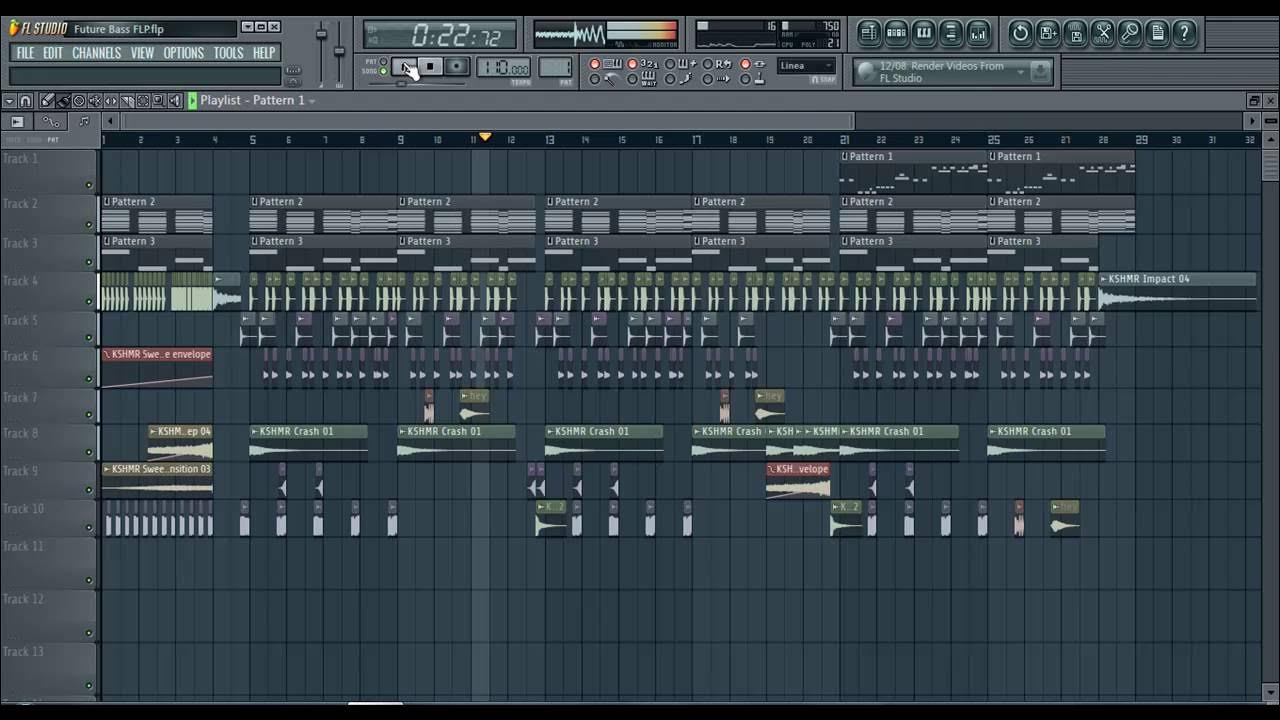
Task: Switch playback to SONG mode
Action: [383, 71]
